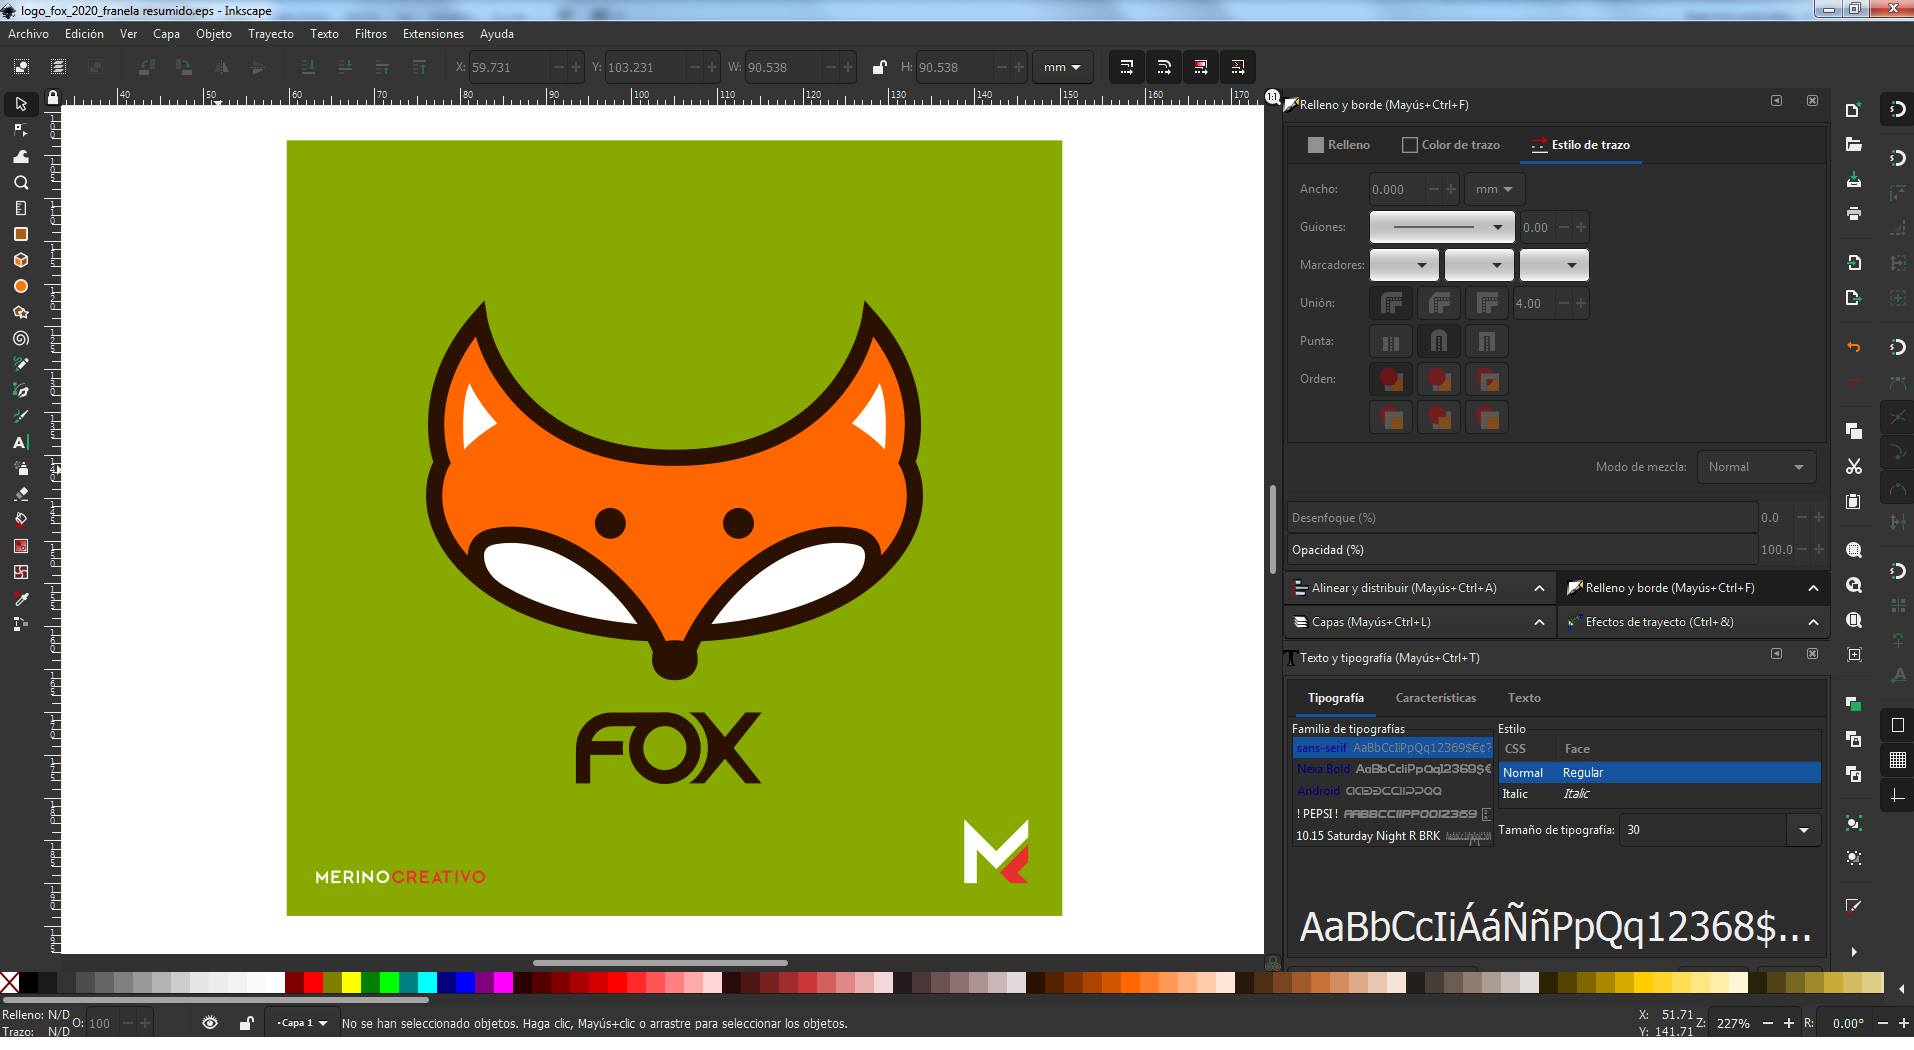Click the zoom in plus button

tap(1789, 1023)
